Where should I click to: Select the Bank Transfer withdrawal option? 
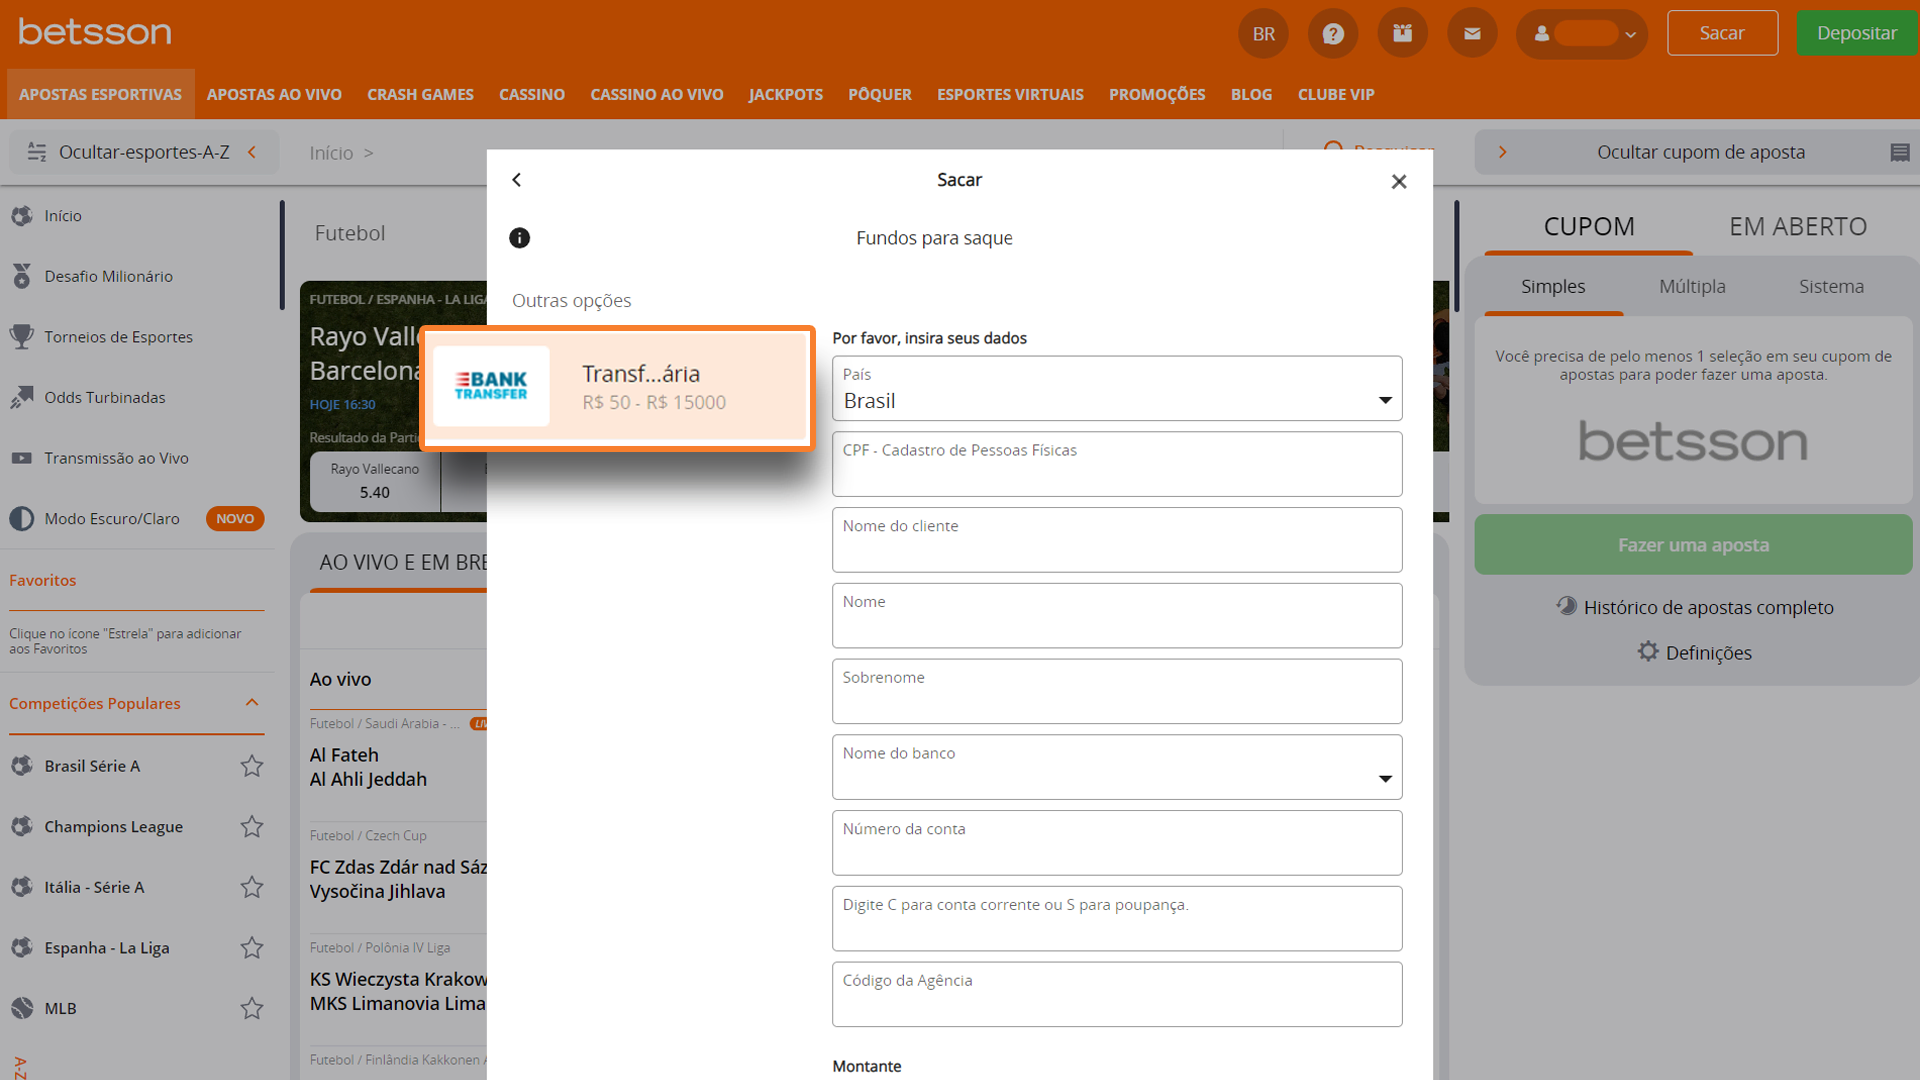click(618, 388)
